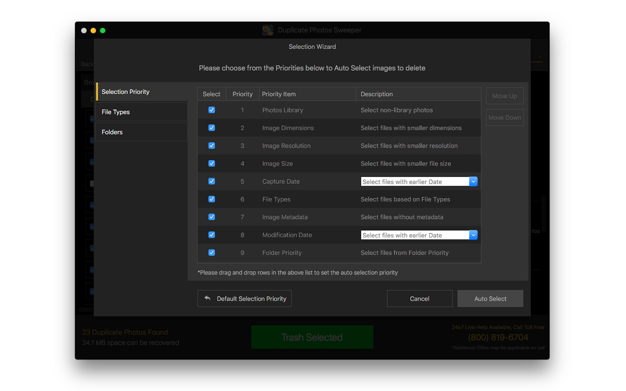Toggle the File Types row checkbox

pyautogui.click(x=212, y=199)
